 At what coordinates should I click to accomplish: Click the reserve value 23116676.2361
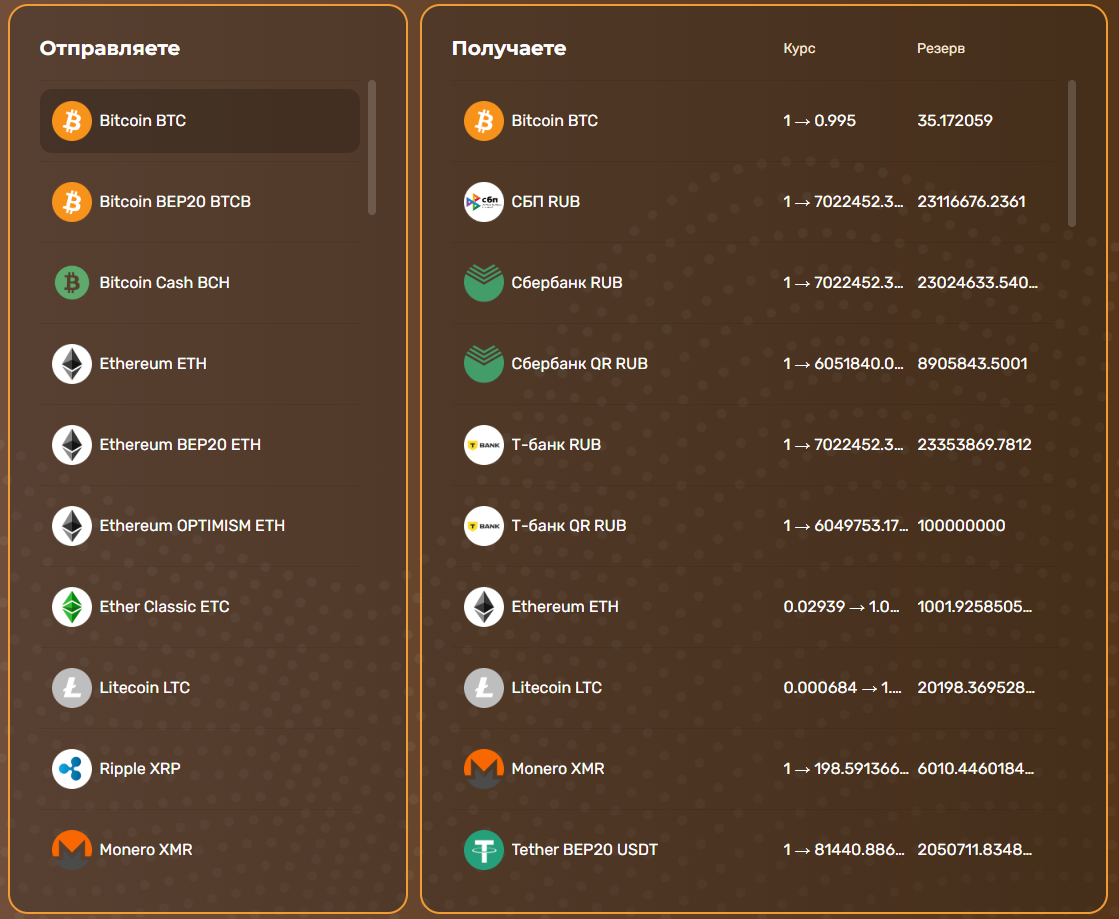tap(971, 202)
